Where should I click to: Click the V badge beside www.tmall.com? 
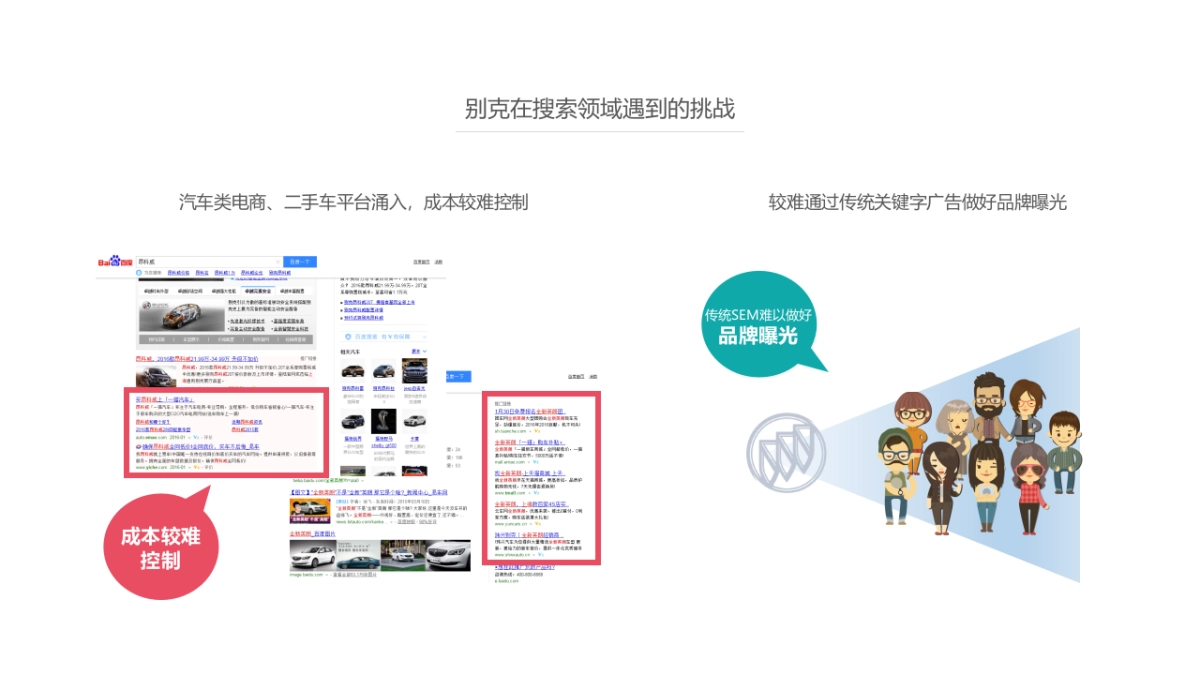click(x=535, y=493)
